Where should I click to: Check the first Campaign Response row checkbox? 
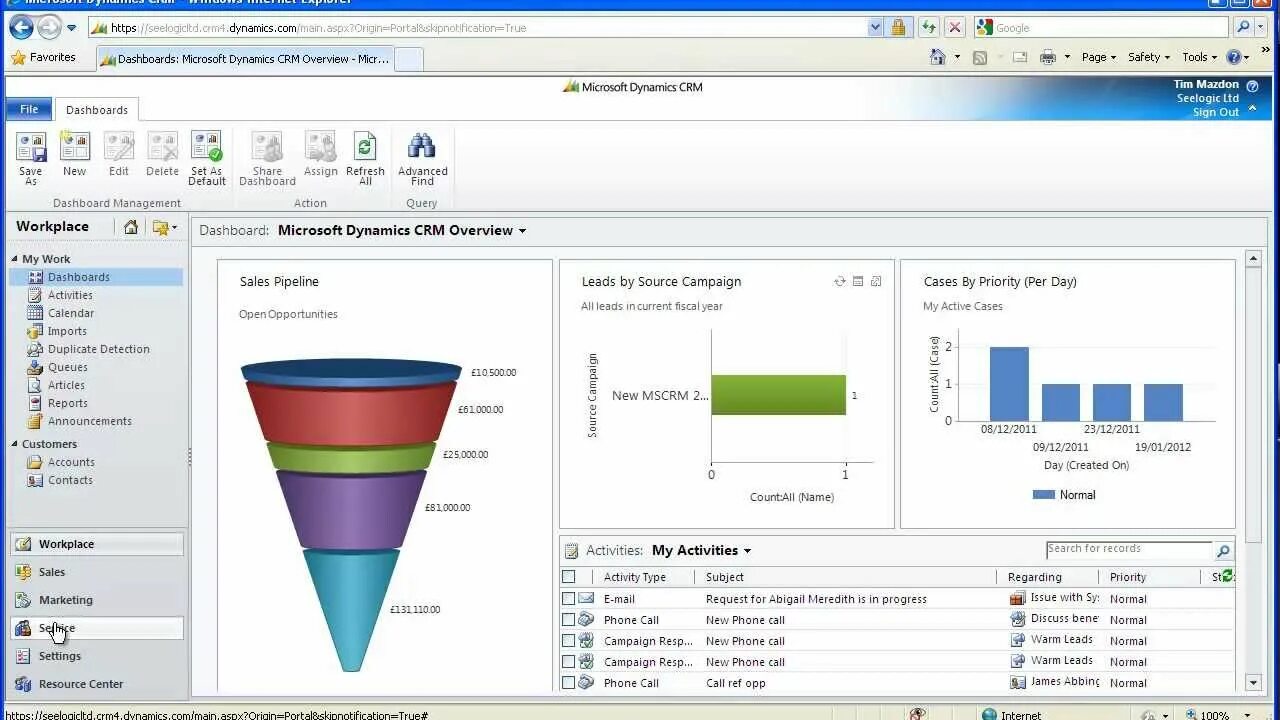pyautogui.click(x=569, y=641)
